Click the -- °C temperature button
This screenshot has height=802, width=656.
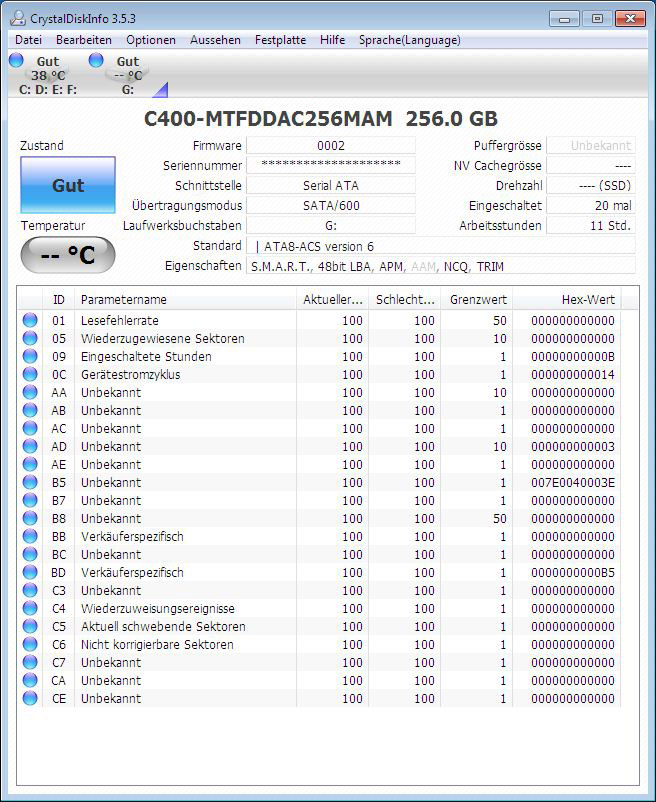point(68,255)
